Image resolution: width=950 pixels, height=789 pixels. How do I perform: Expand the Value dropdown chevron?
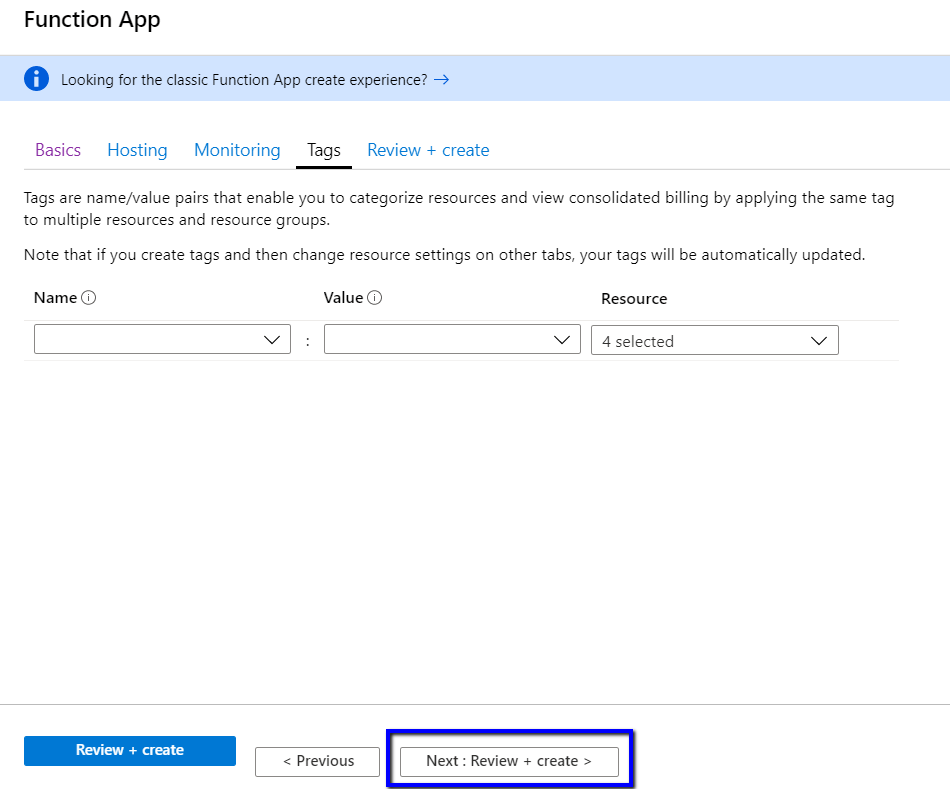561,340
